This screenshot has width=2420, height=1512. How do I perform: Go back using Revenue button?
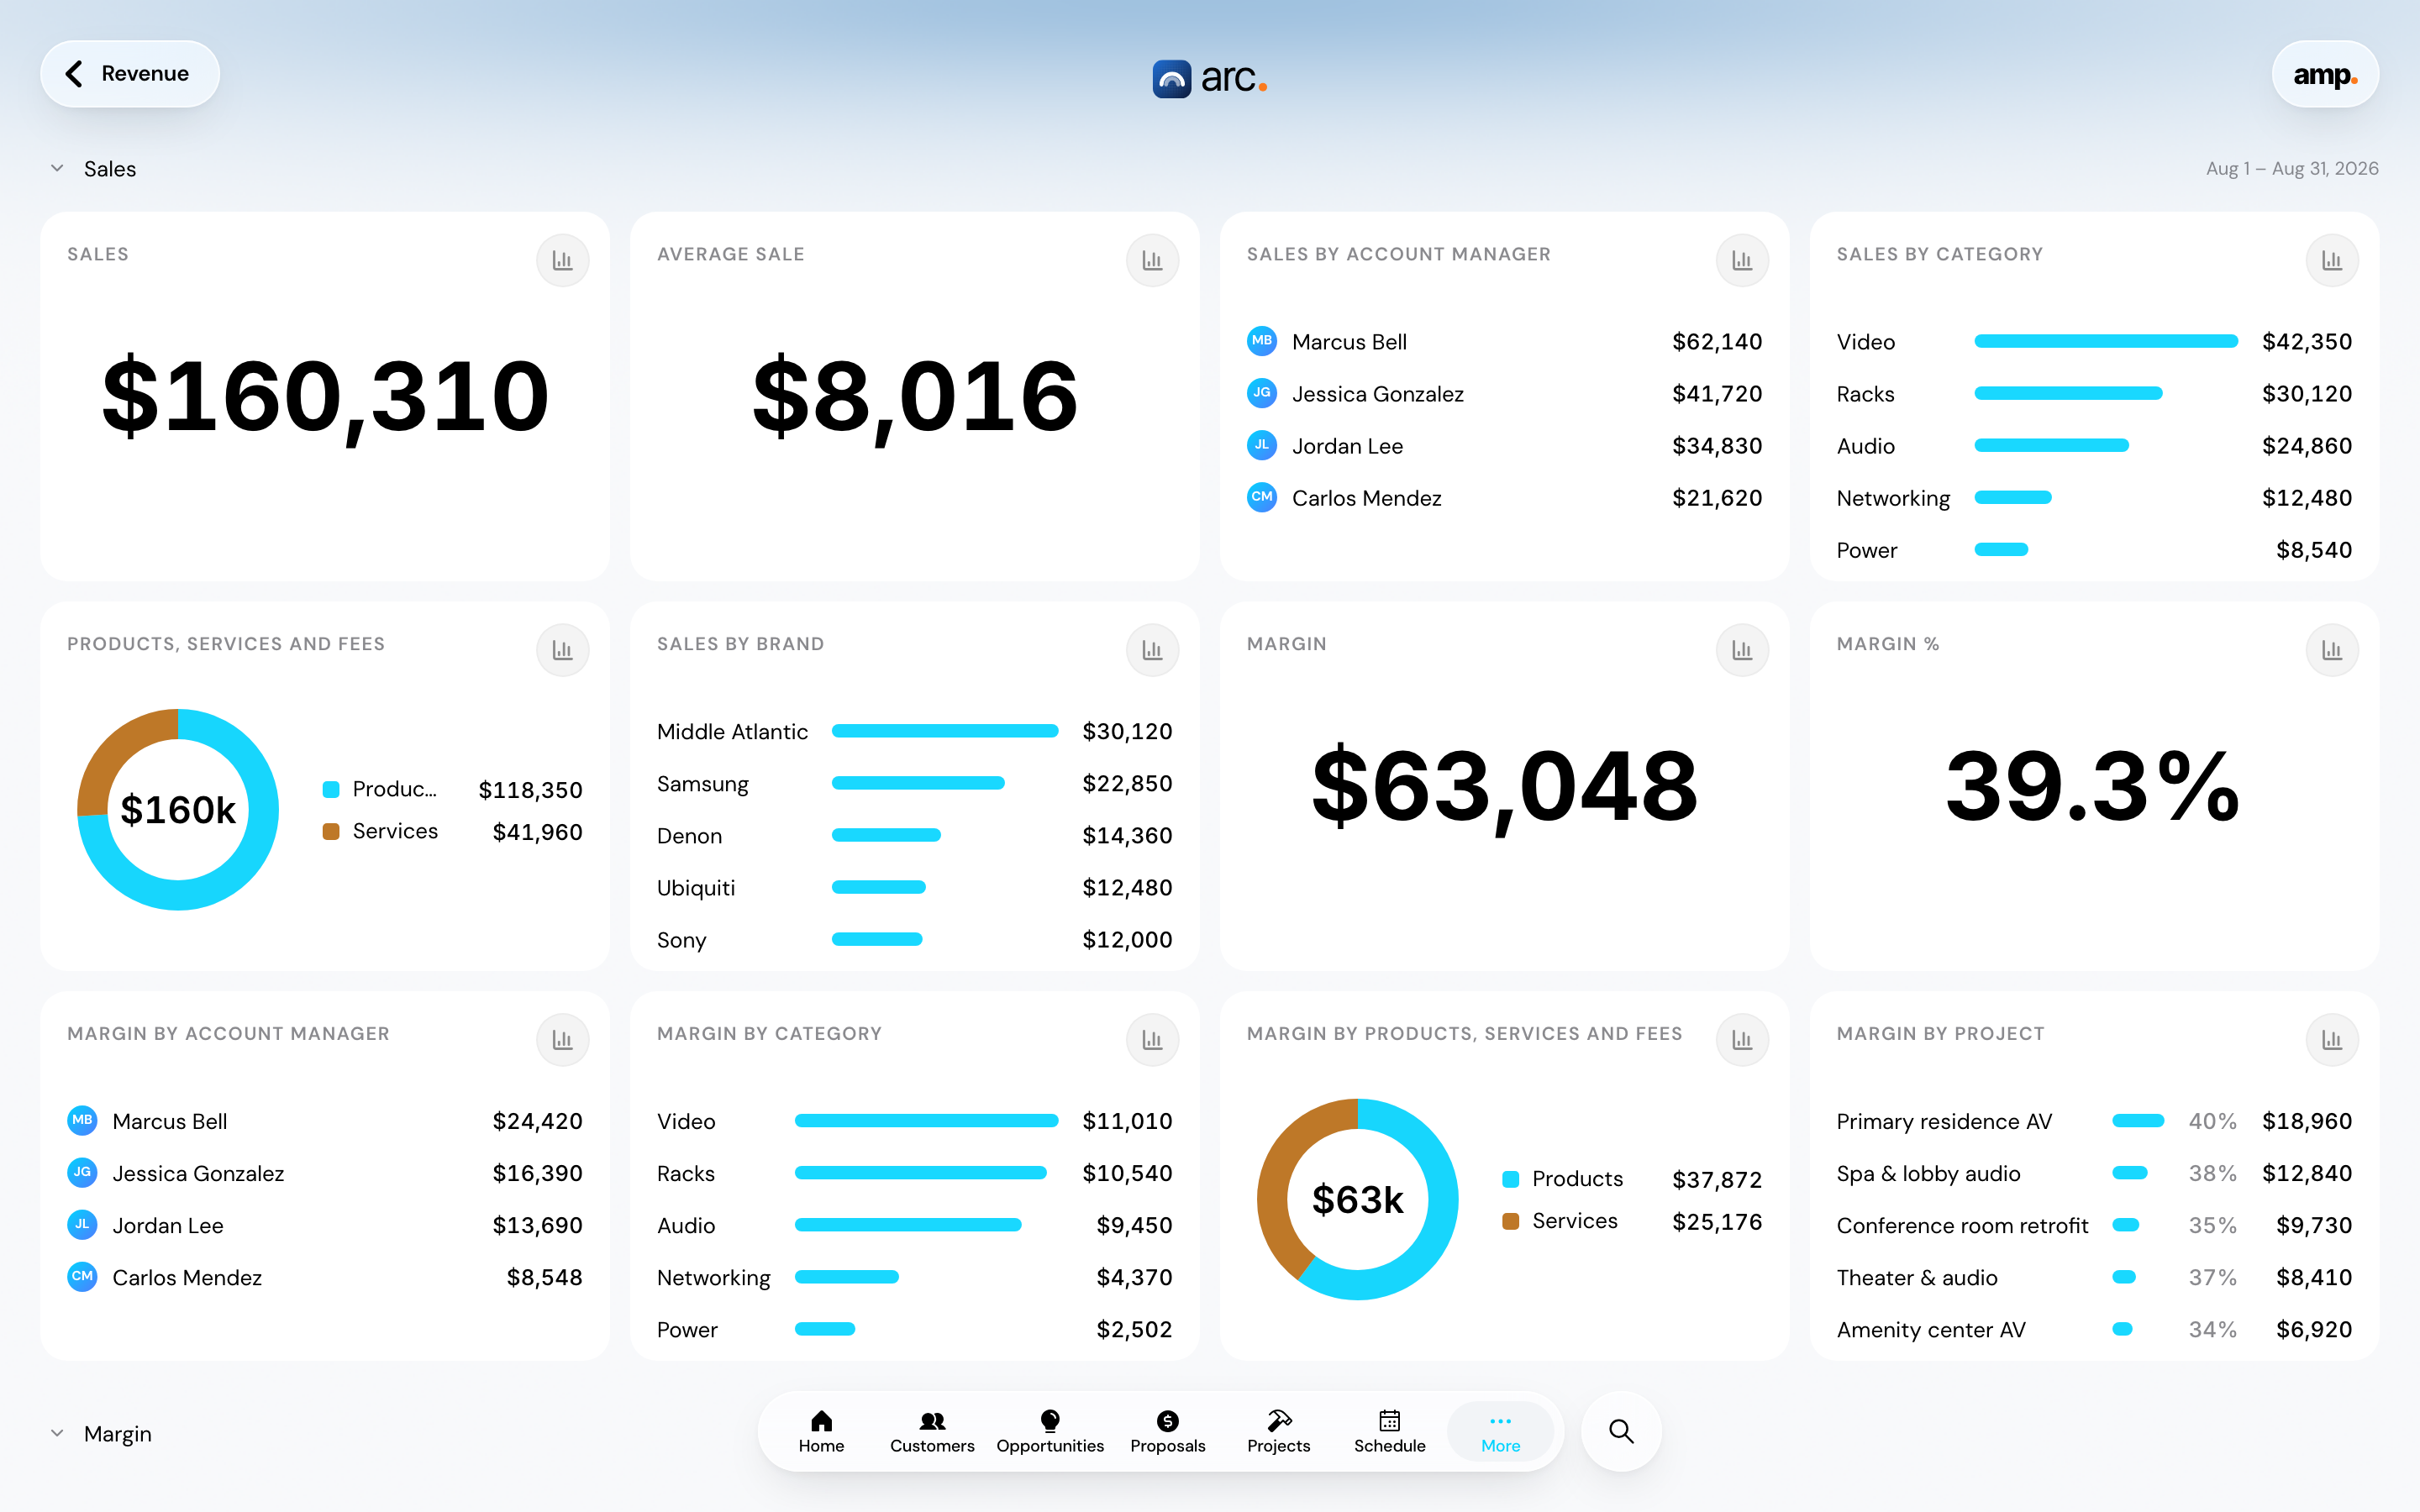point(130,74)
